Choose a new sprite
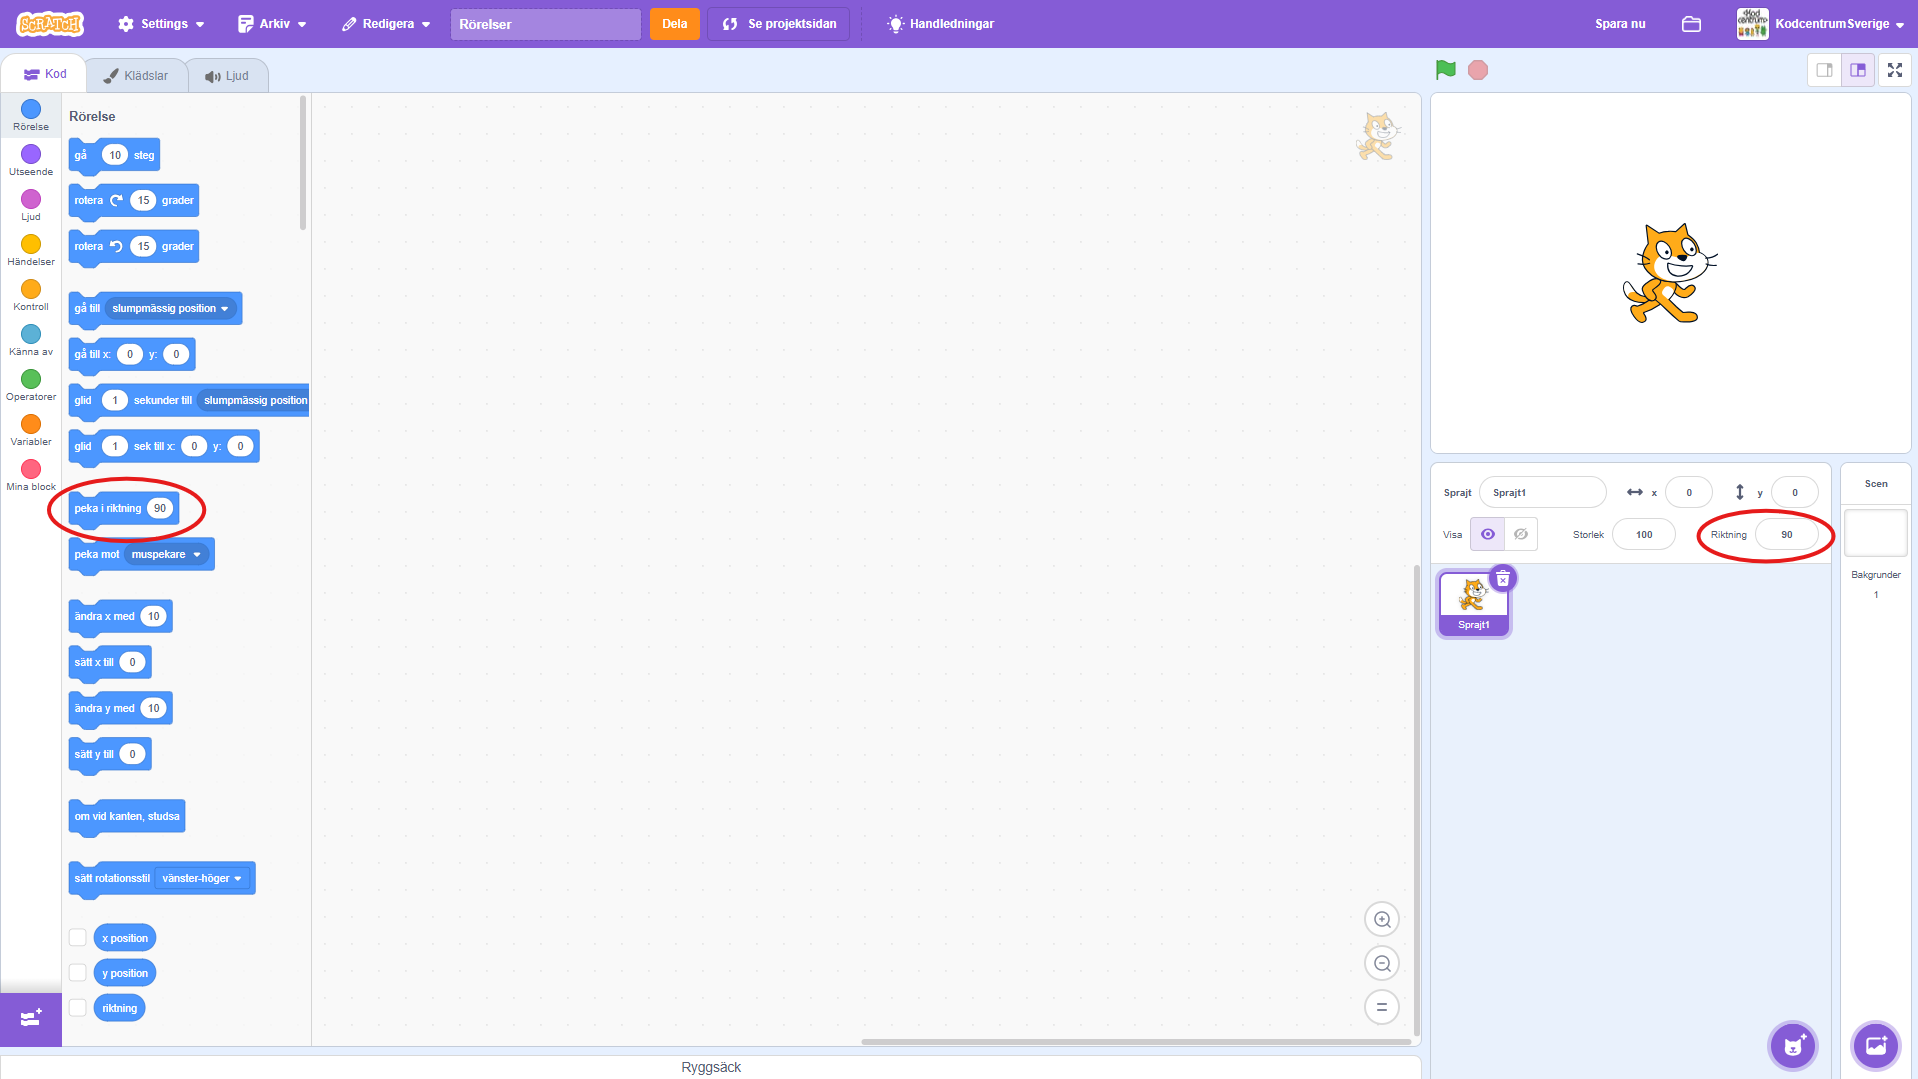1918x1079 pixels. tap(1793, 1046)
